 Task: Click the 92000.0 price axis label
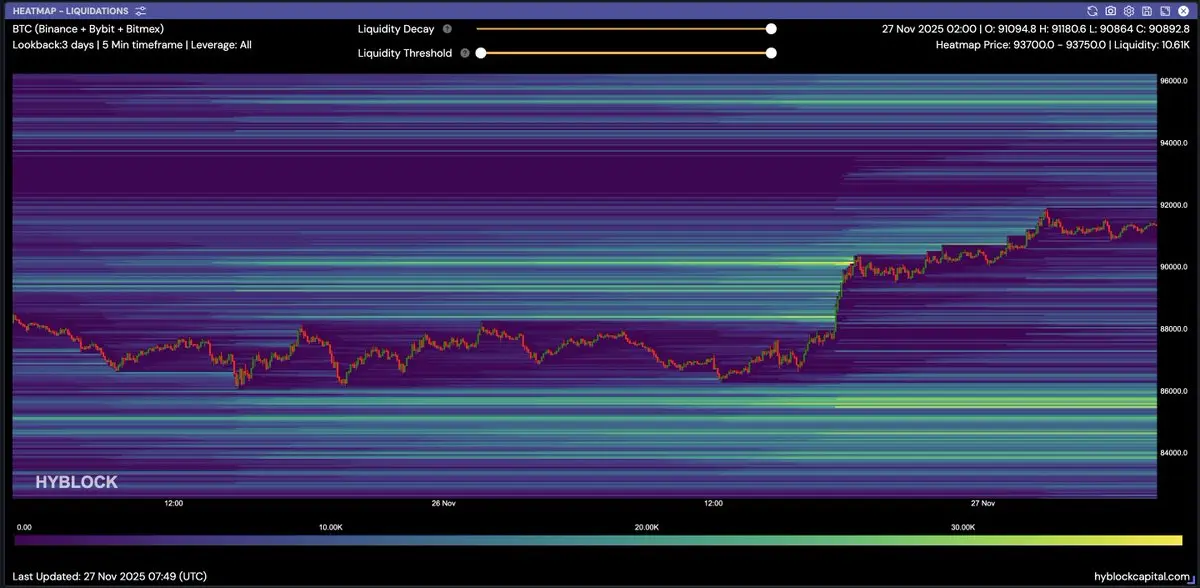pyautogui.click(x=1173, y=205)
